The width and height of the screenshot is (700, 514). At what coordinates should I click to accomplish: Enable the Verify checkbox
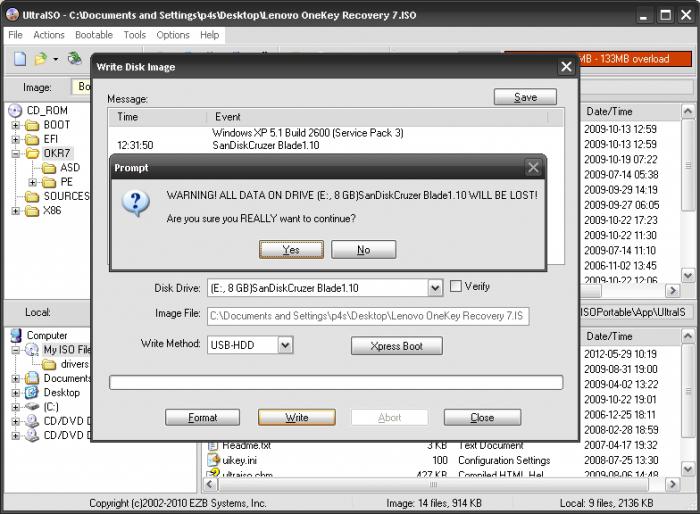click(x=456, y=287)
